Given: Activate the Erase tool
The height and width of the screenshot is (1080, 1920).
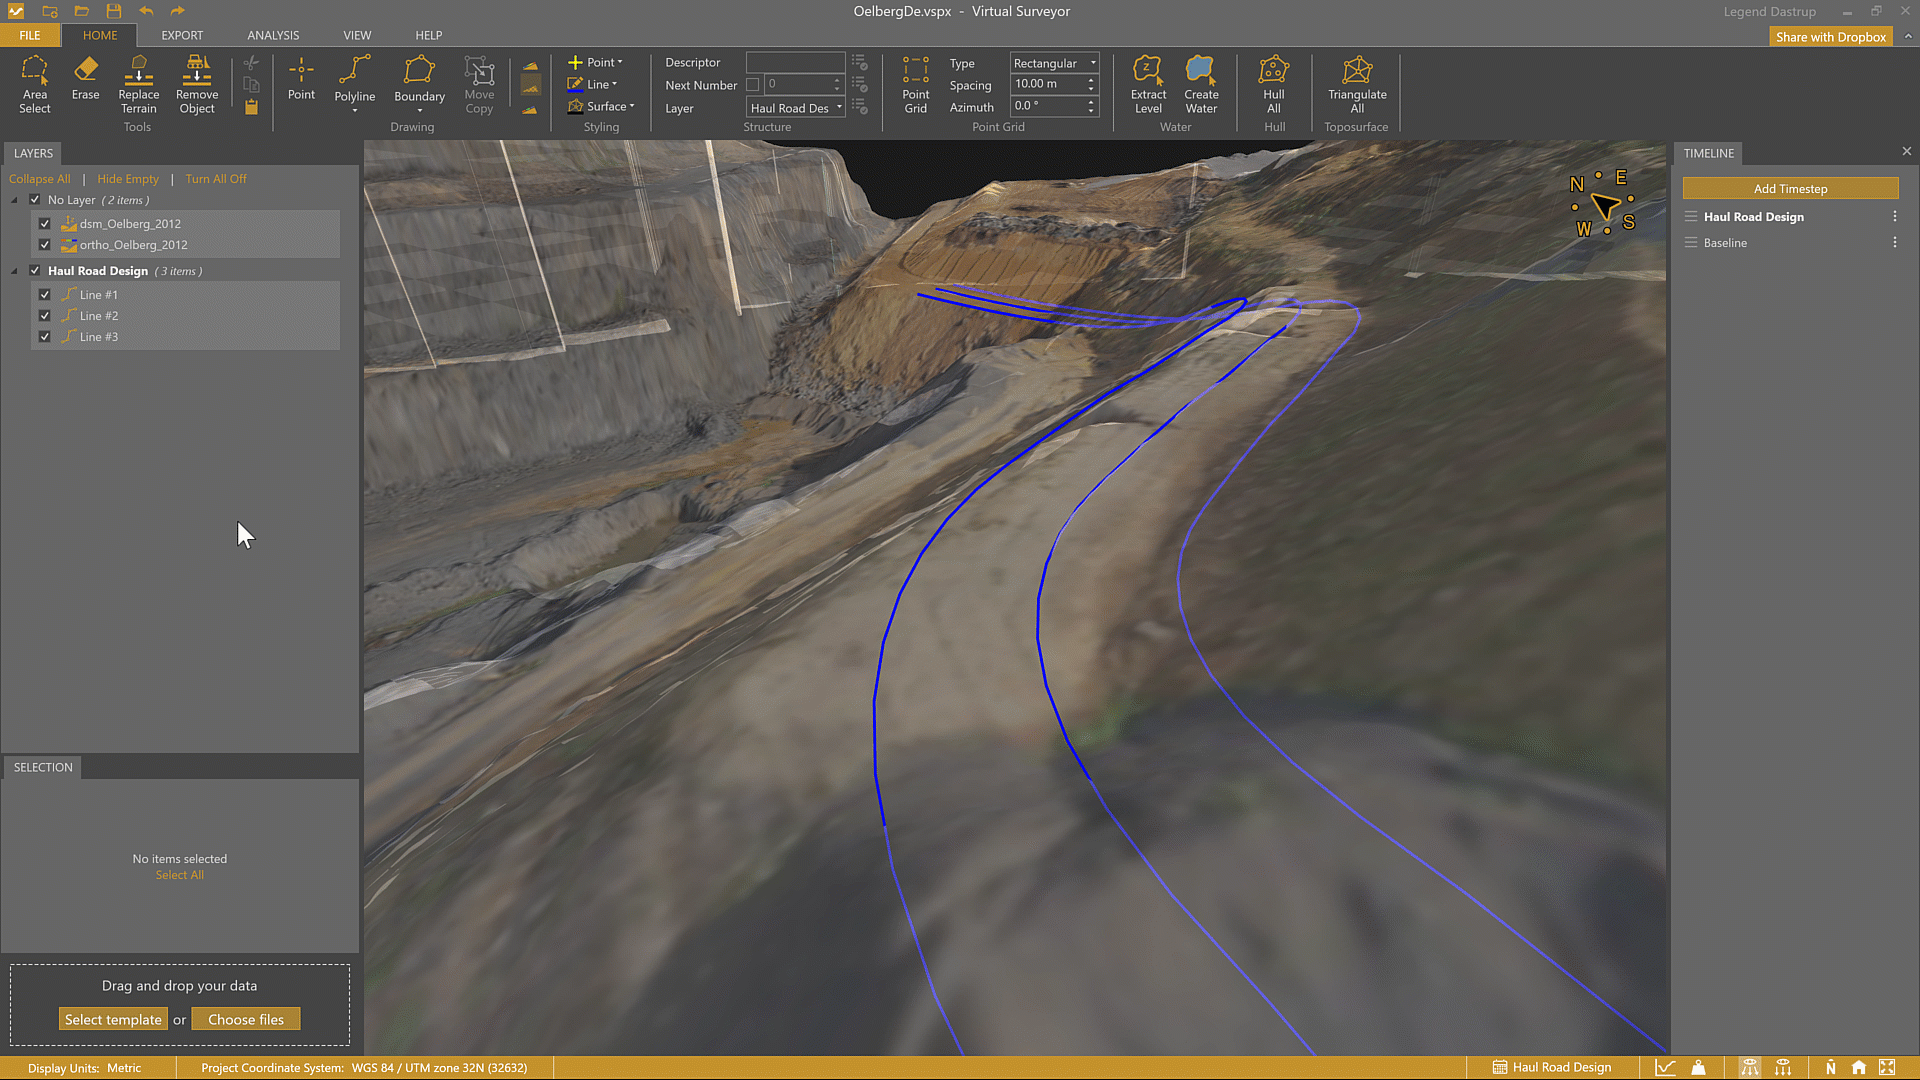Looking at the screenshot, I should [85, 78].
